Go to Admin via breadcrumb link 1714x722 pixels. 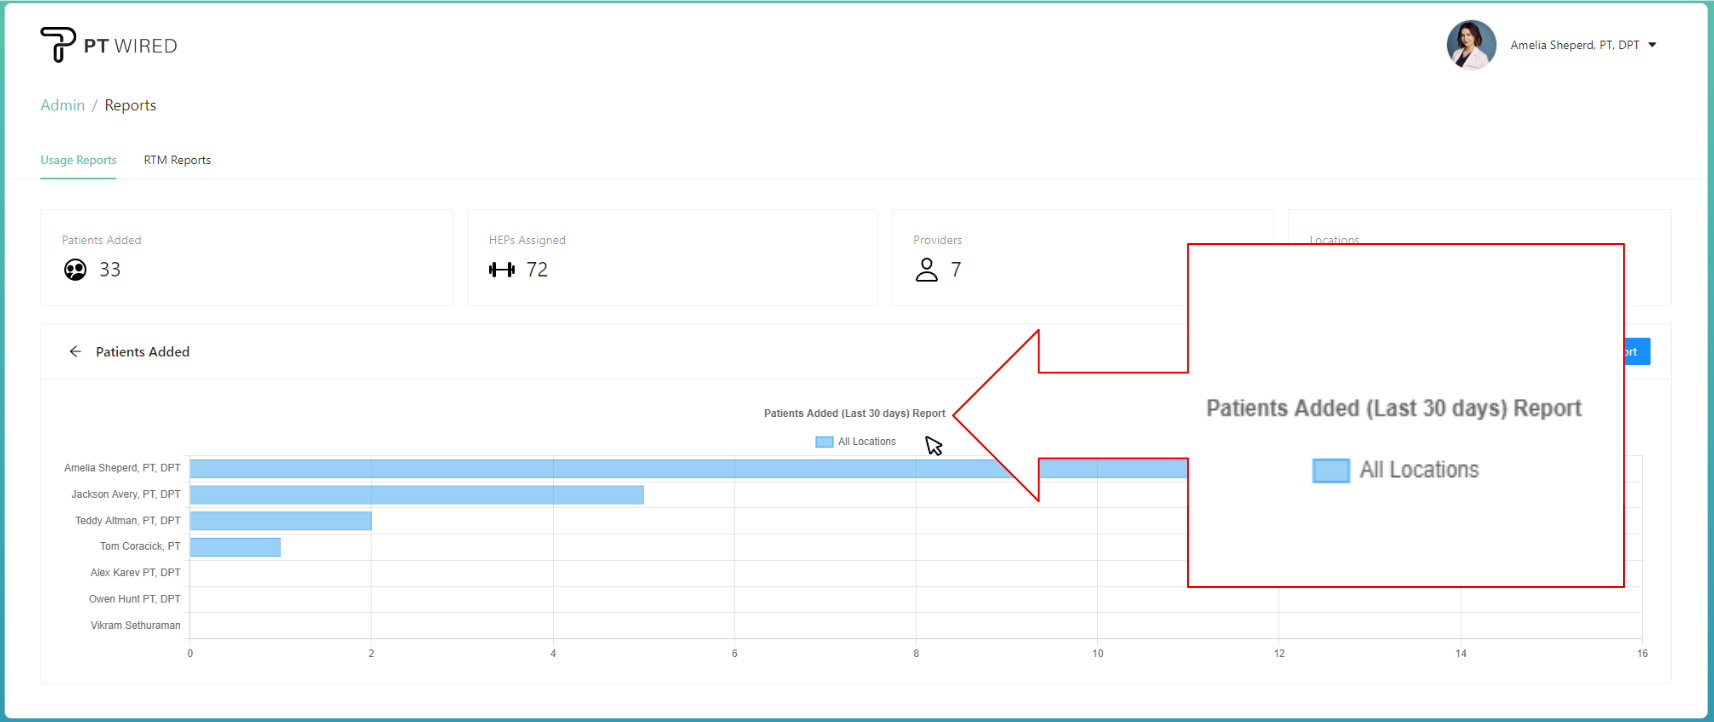point(62,105)
